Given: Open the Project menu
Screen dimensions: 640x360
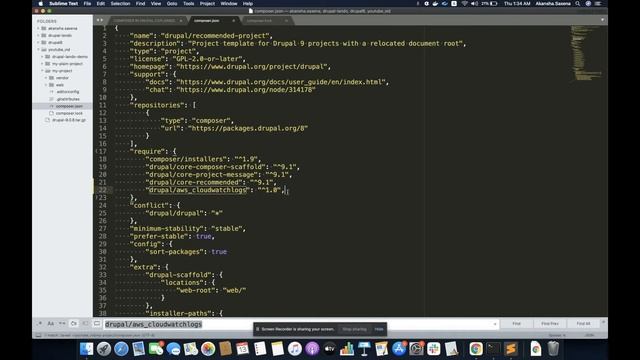Looking at the screenshot, I should pyautogui.click(x=207, y=3).
